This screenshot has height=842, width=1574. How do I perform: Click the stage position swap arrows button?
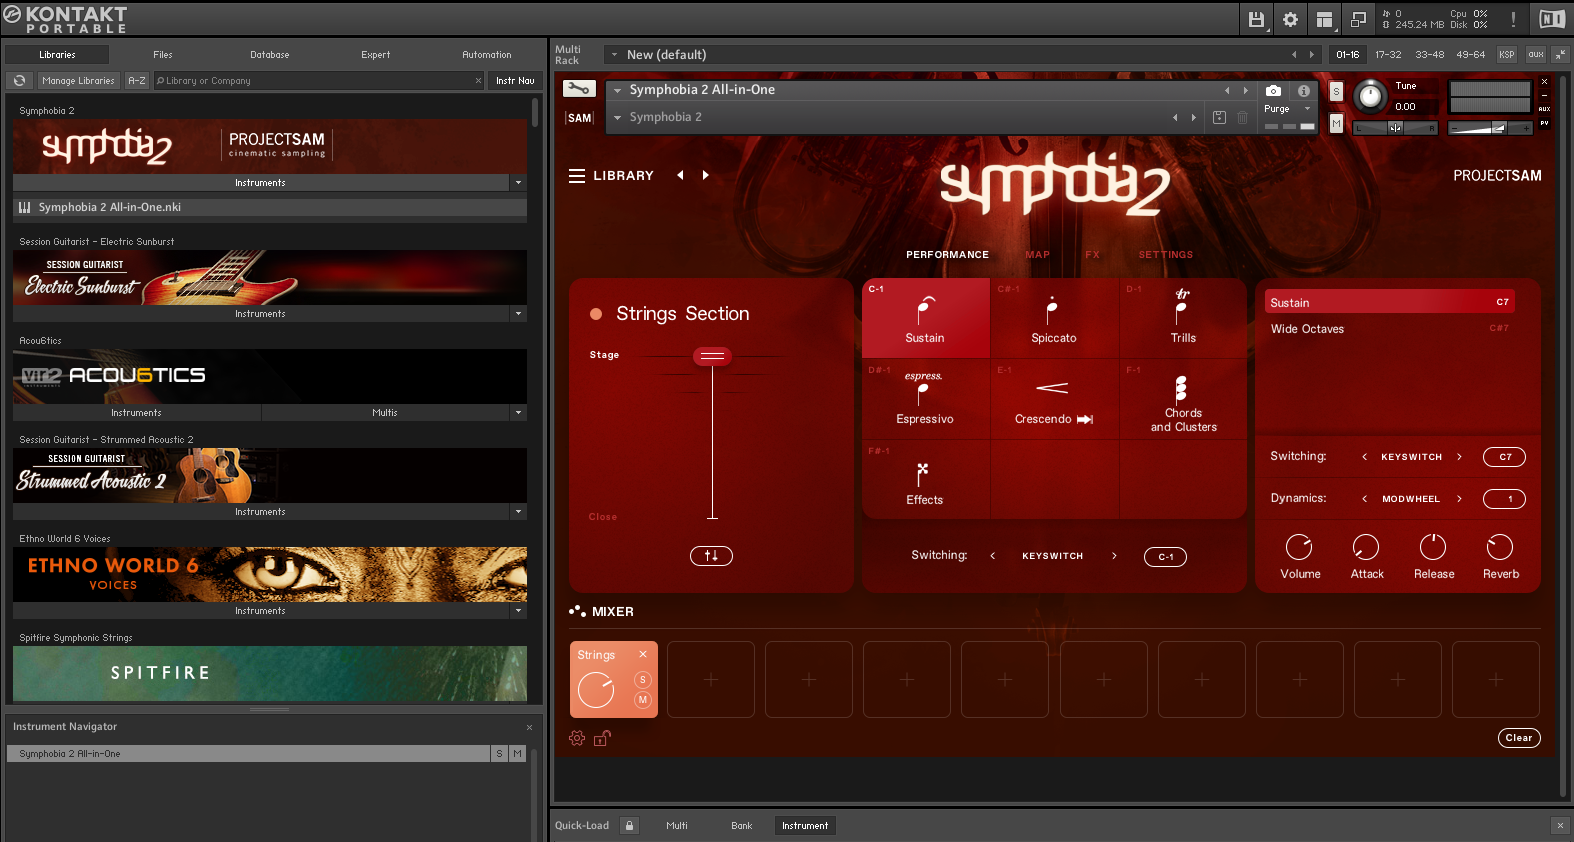click(711, 556)
